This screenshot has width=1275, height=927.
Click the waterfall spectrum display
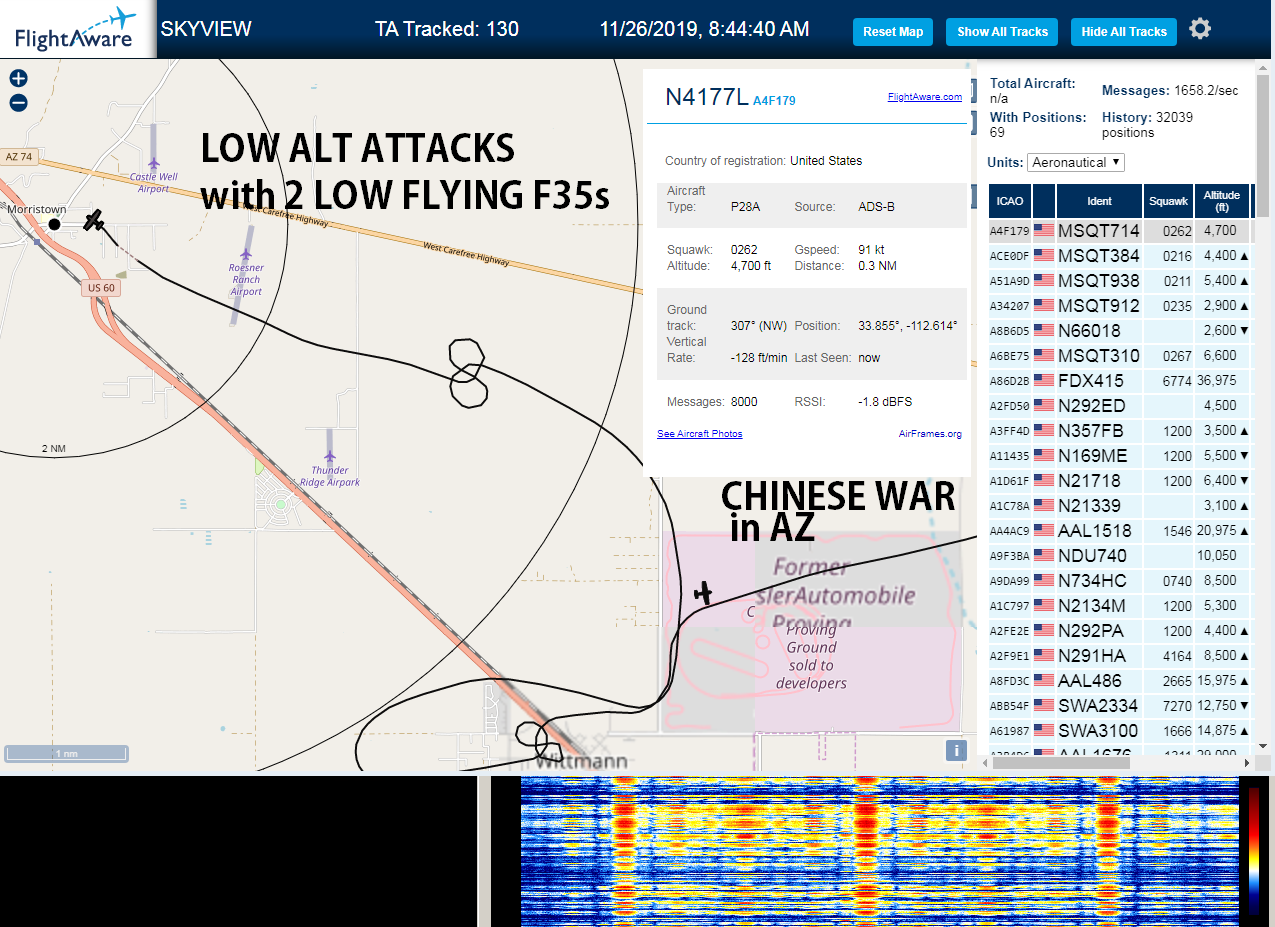click(x=880, y=851)
